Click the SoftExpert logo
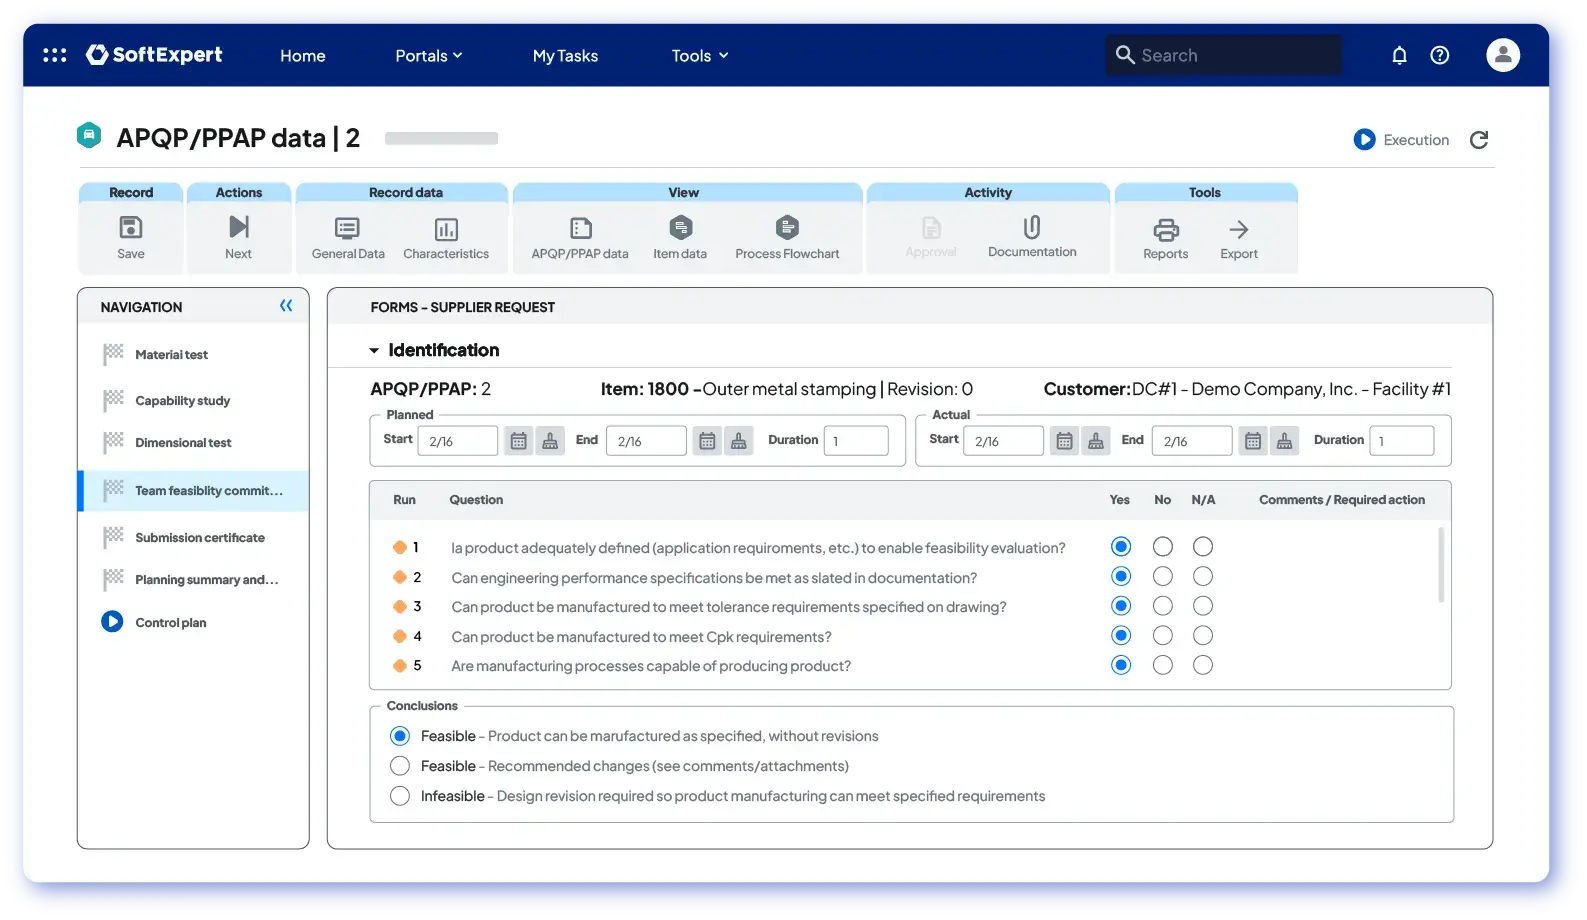 point(154,55)
